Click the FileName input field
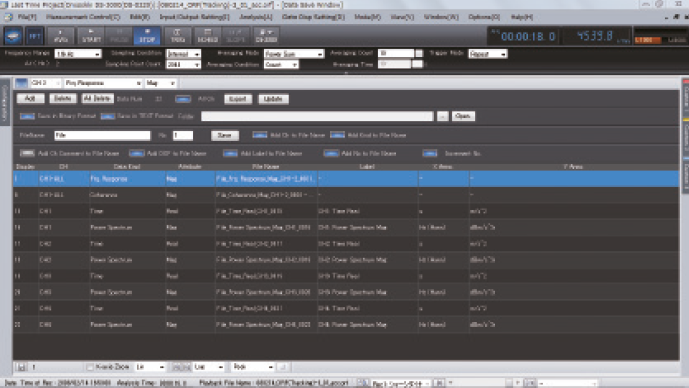This screenshot has width=689, height=388. click(x=102, y=135)
